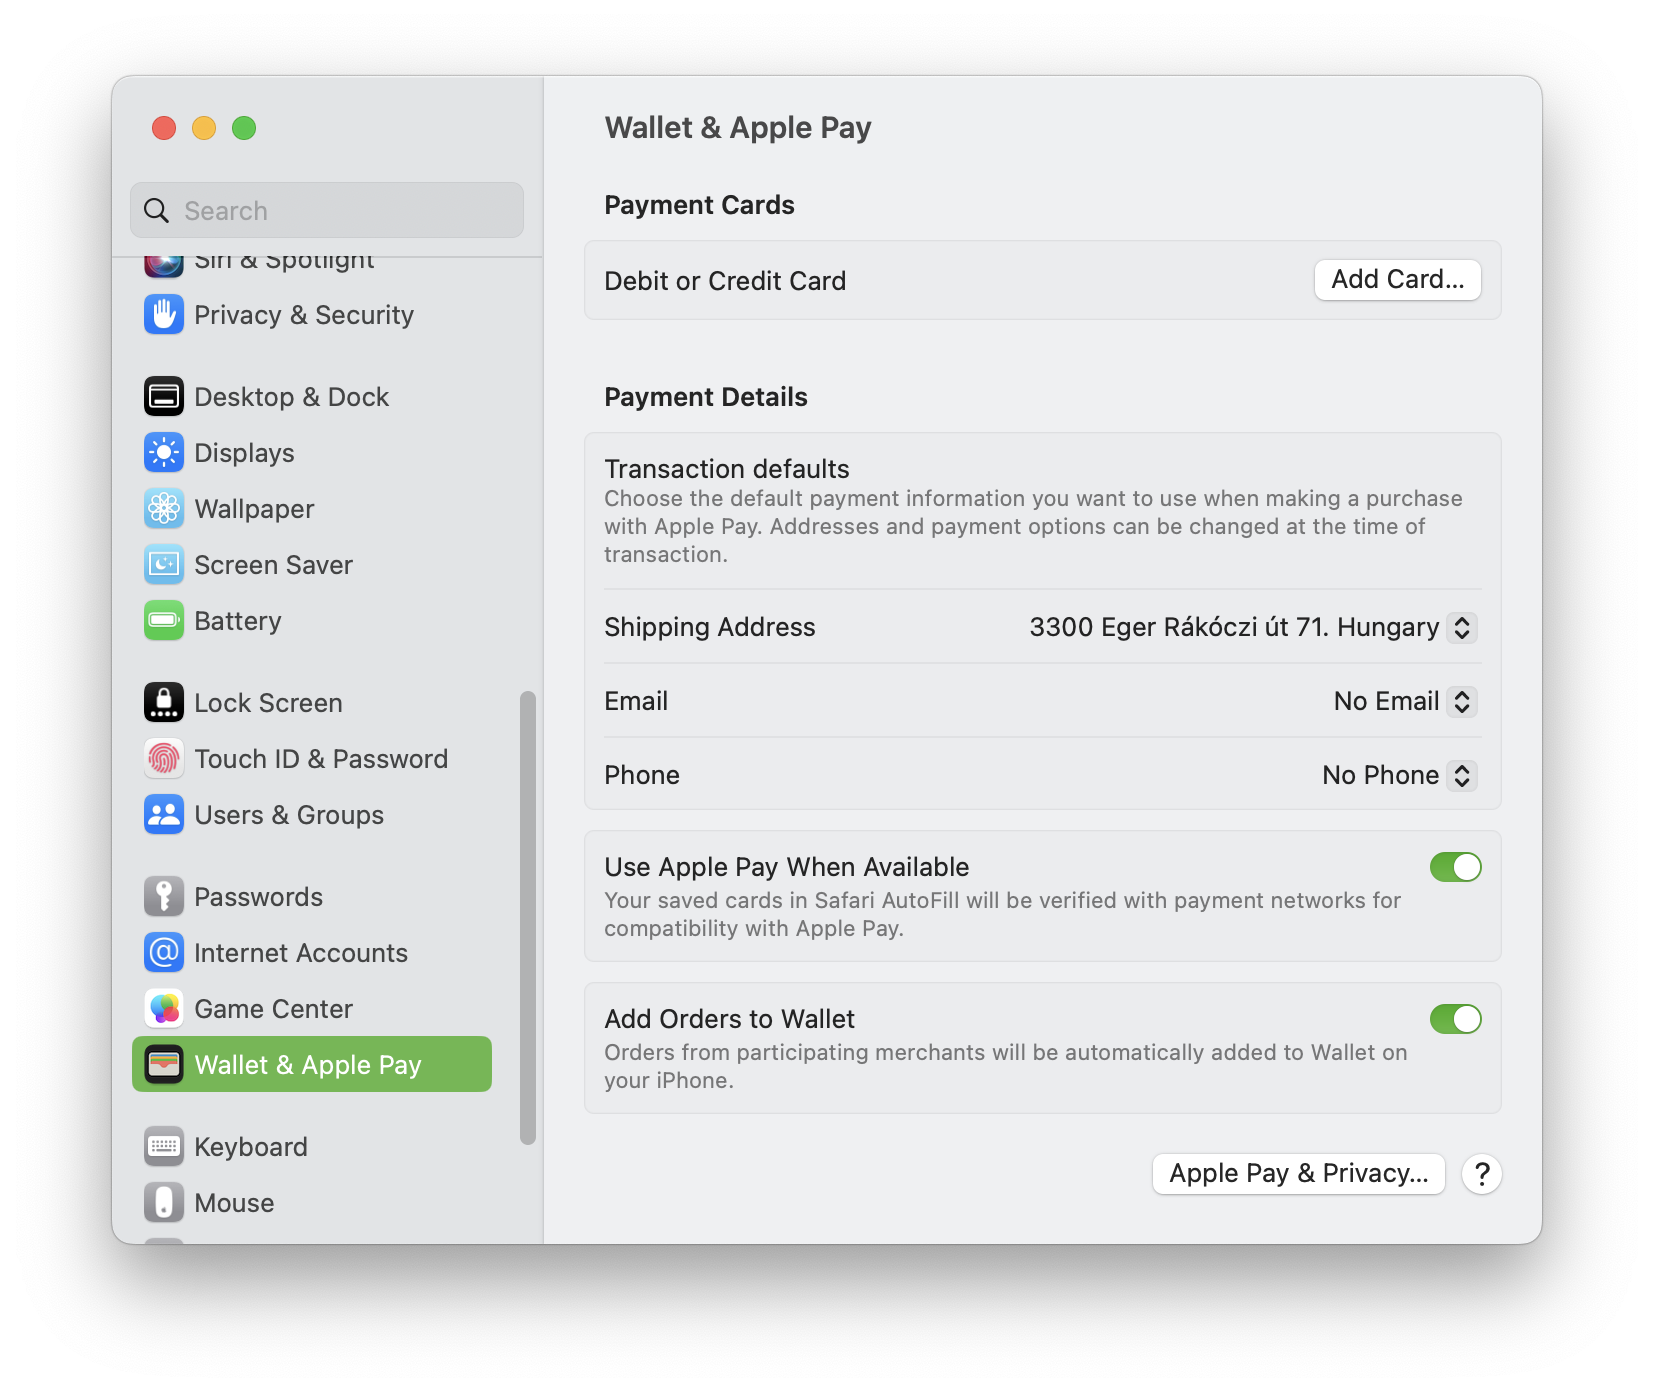Click the Screen Saver icon

[x=164, y=565]
